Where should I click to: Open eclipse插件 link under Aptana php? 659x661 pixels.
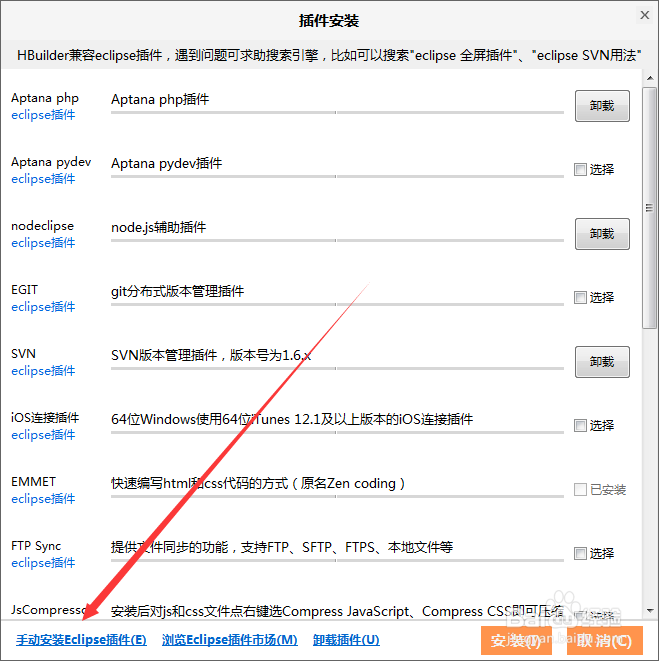[43, 115]
